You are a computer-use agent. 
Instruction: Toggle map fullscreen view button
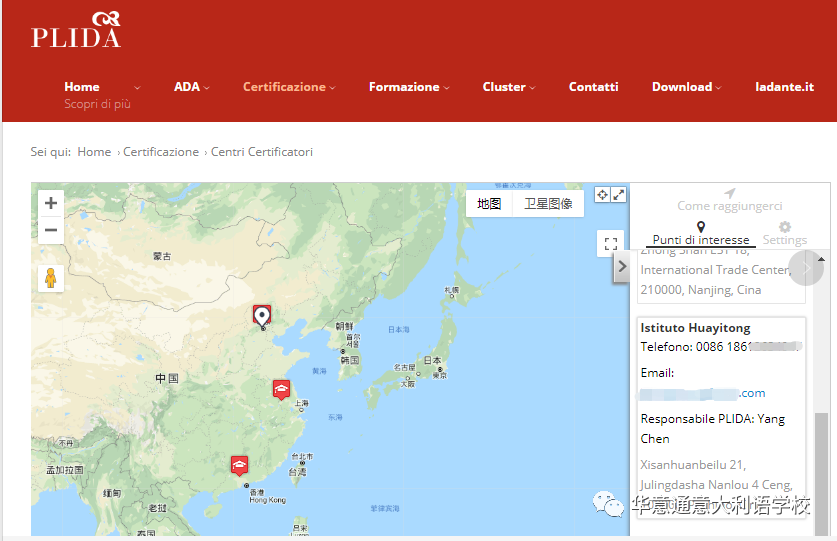coord(611,244)
